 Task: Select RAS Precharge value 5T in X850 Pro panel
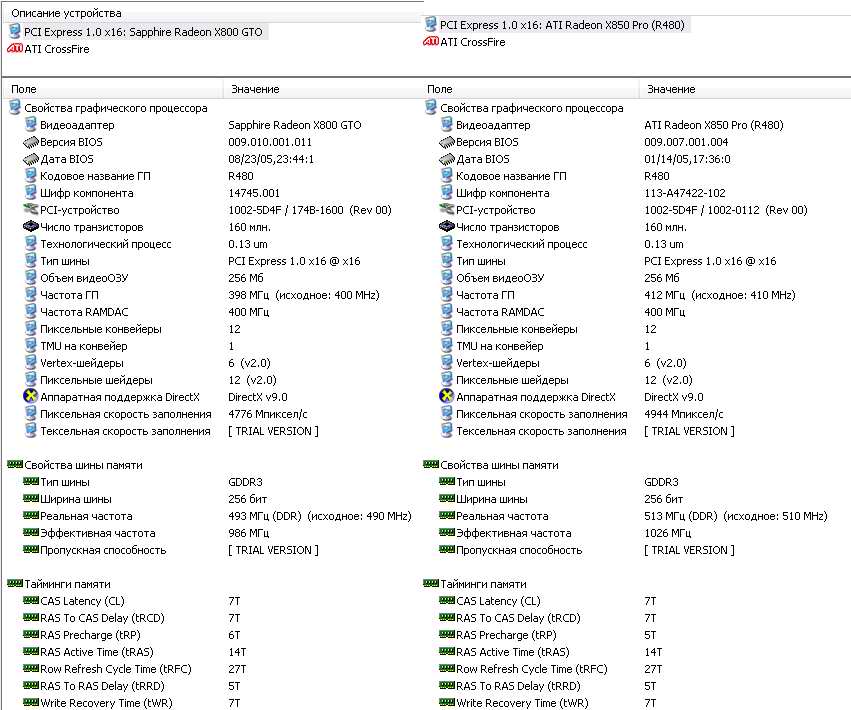click(x=650, y=635)
